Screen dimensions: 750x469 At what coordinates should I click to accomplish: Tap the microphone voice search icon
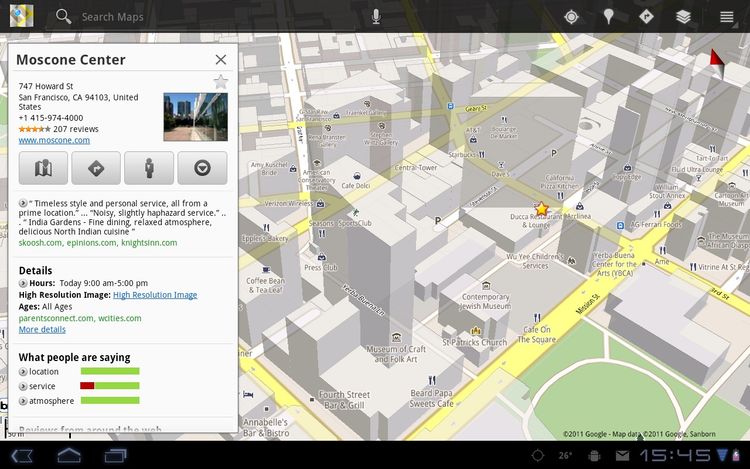(x=376, y=16)
